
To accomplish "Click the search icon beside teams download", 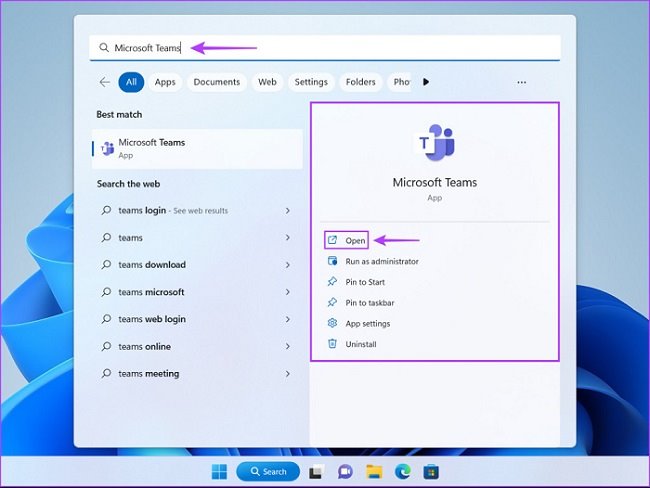I will pyautogui.click(x=106, y=264).
